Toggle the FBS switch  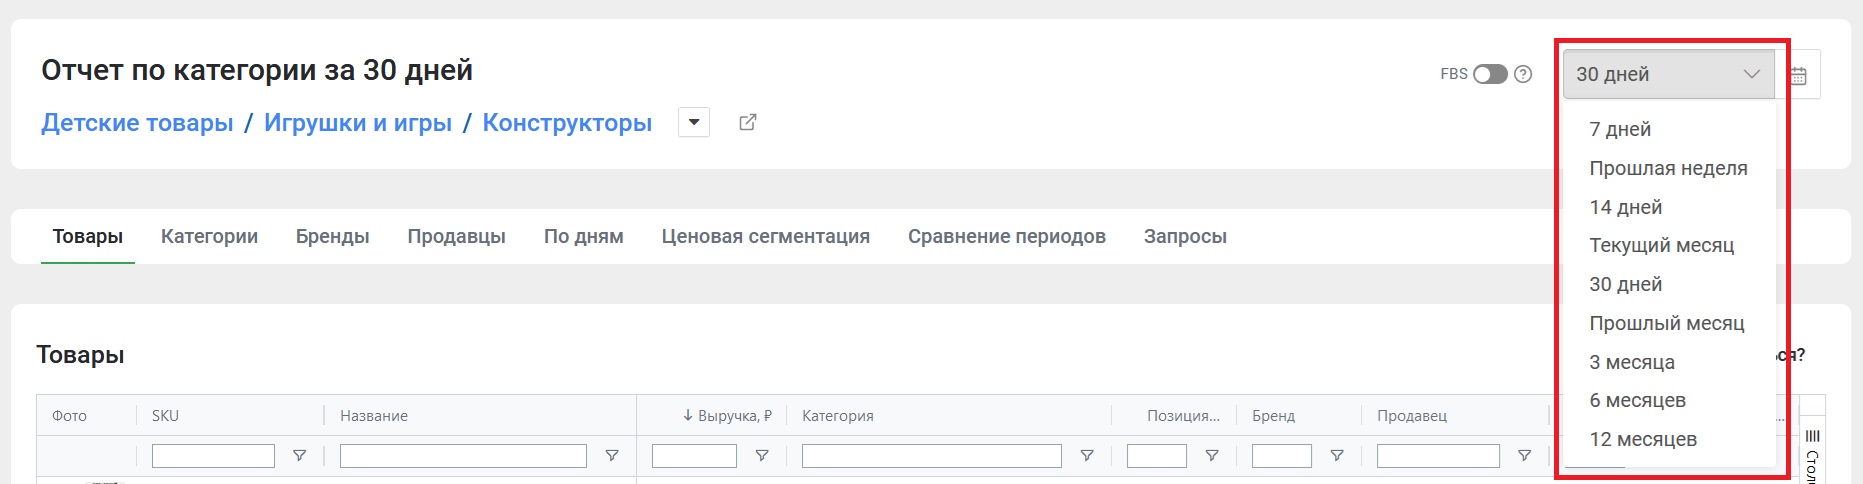[1489, 74]
